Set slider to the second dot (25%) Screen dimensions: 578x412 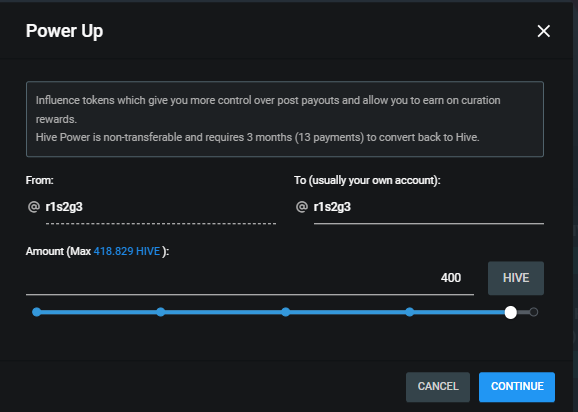click(x=161, y=312)
